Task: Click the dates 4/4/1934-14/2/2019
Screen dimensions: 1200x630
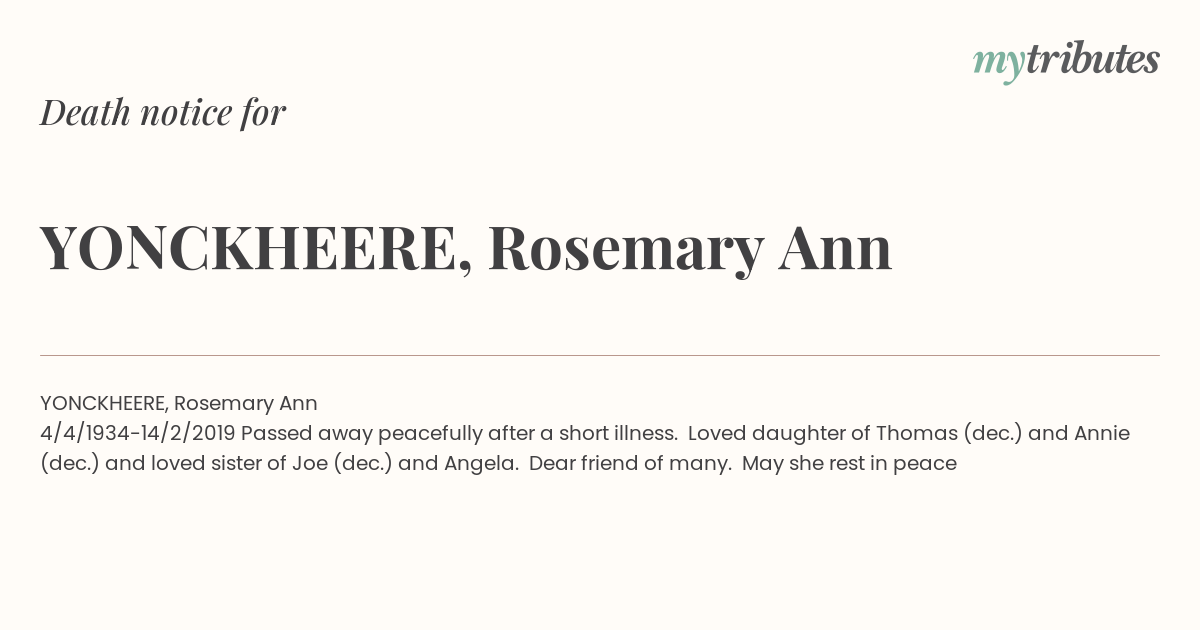Action: (x=138, y=434)
